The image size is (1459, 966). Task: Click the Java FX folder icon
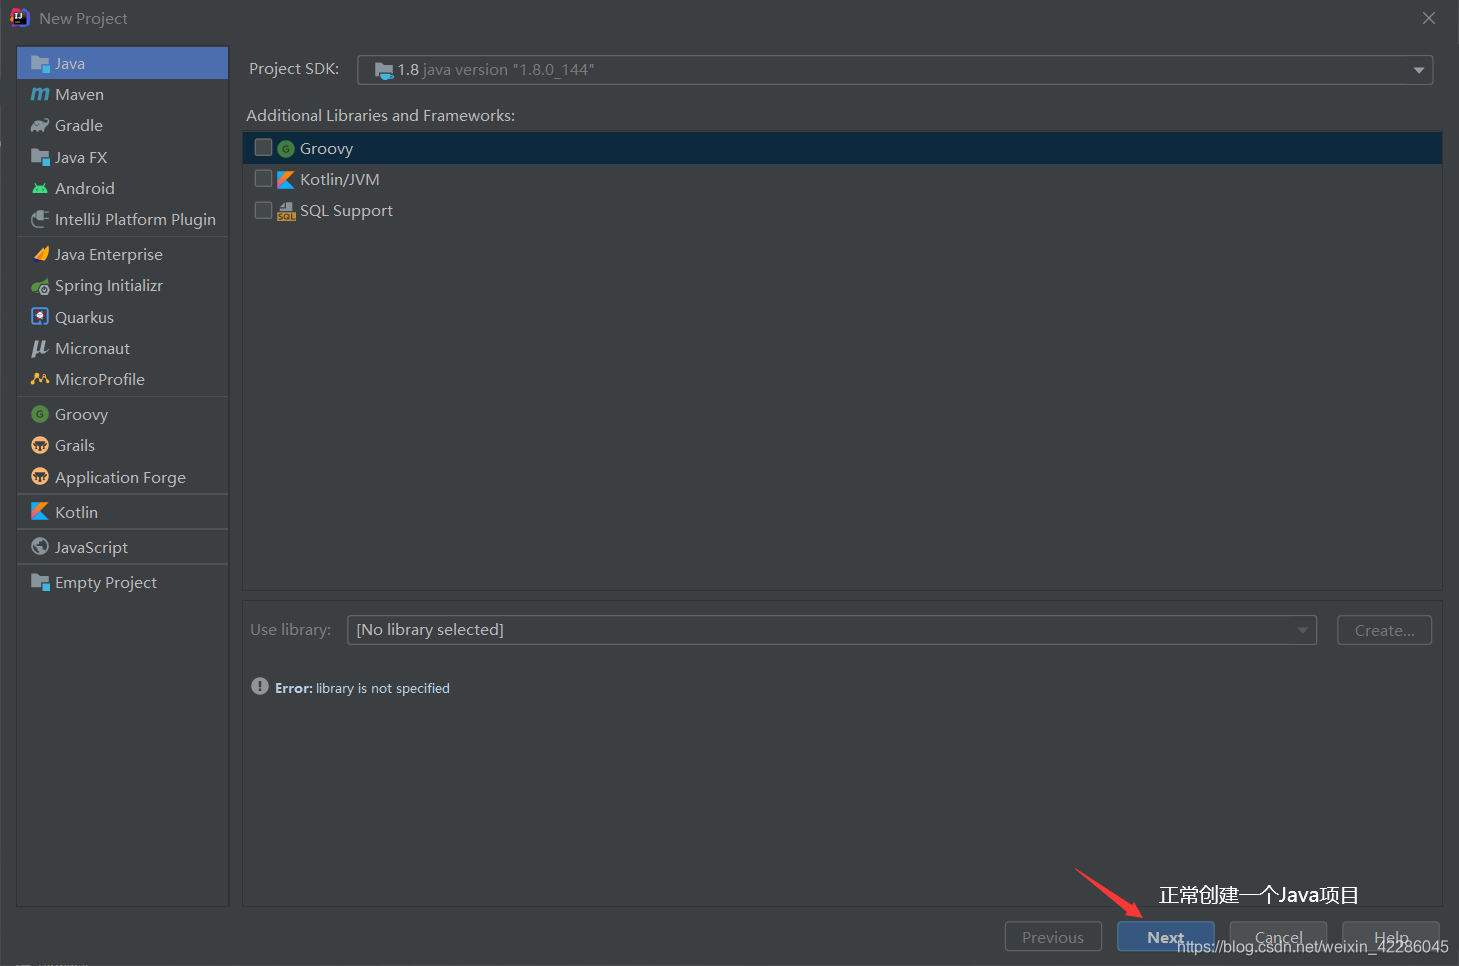pyautogui.click(x=40, y=157)
